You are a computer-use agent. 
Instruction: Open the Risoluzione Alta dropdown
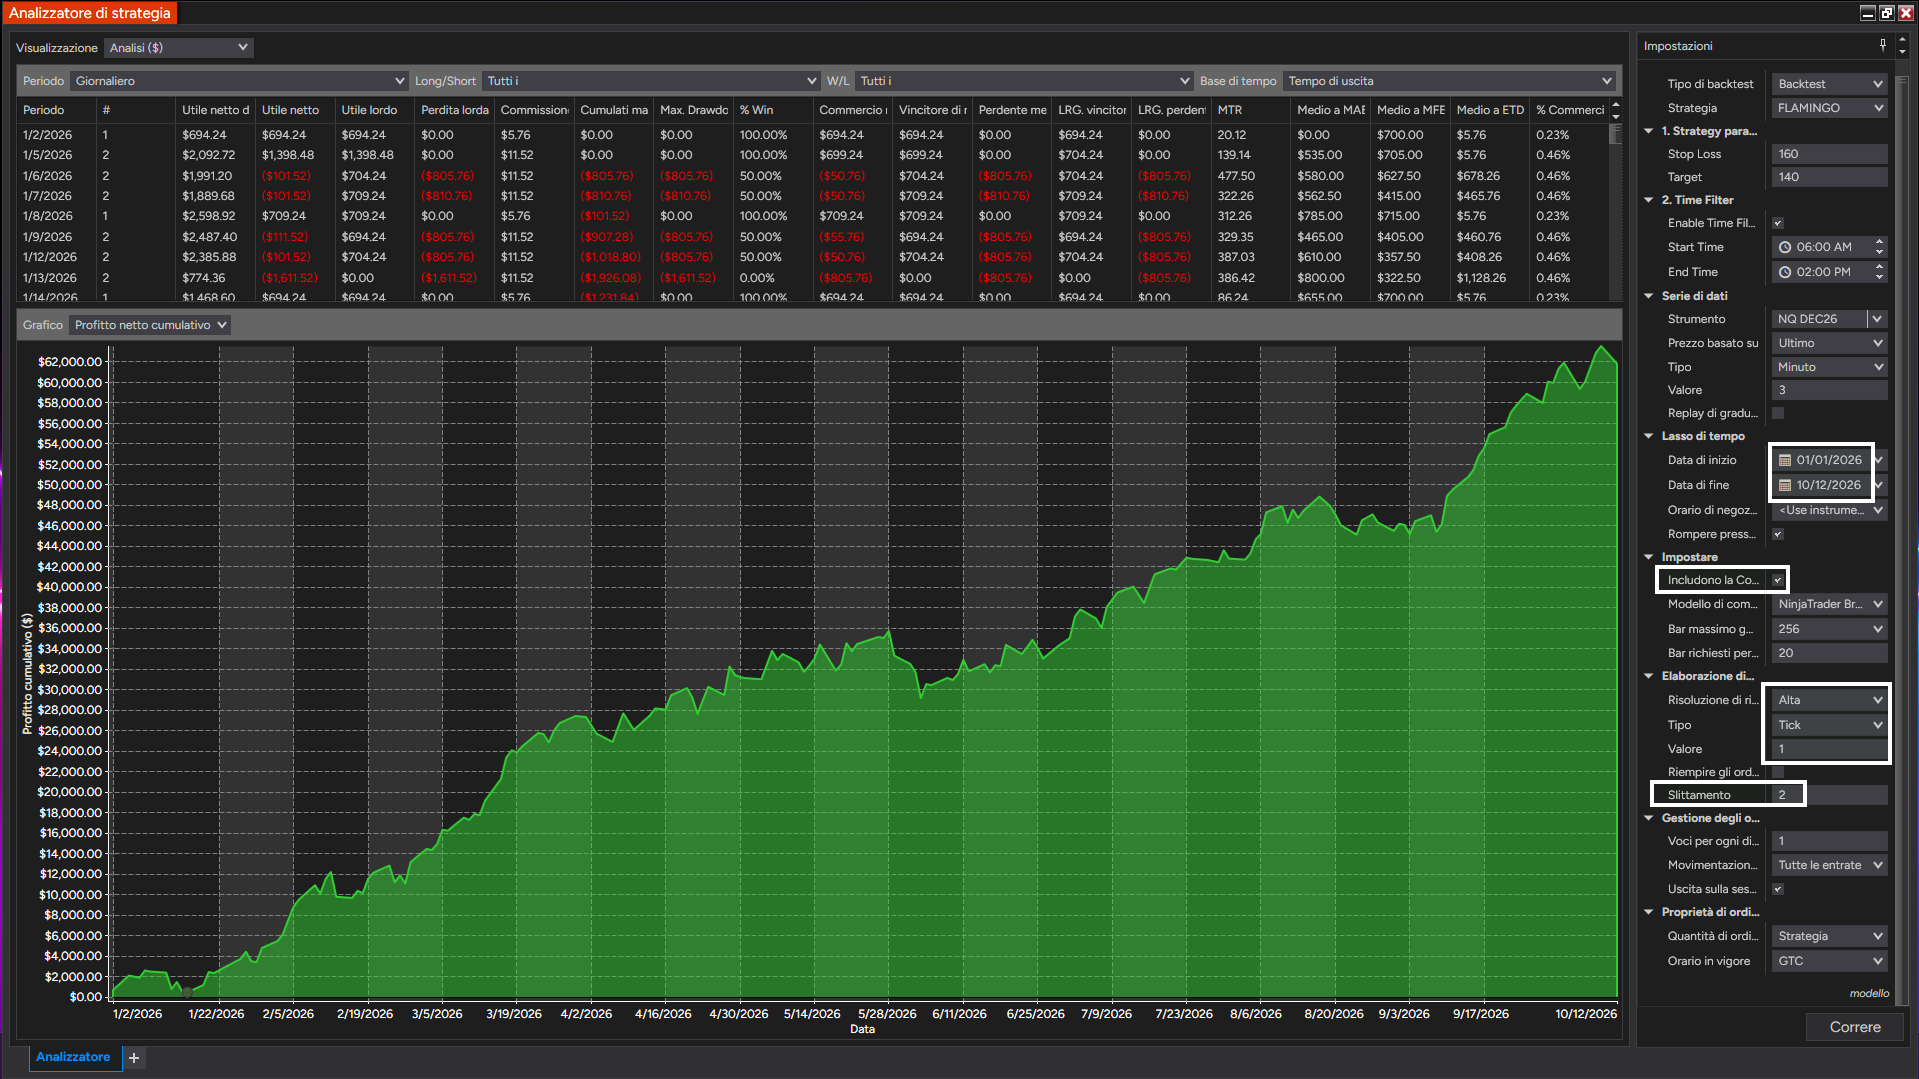click(1829, 700)
